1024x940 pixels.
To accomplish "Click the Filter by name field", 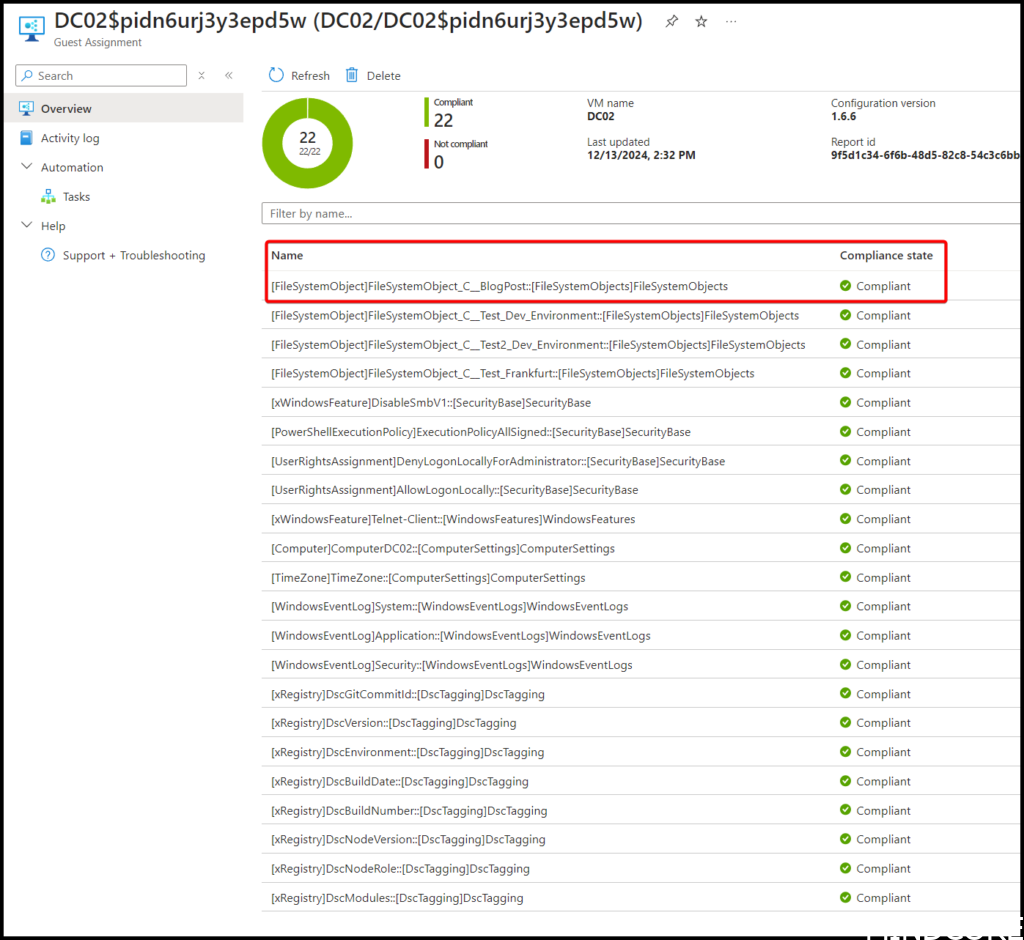I will pyautogui.click(x=640, y=213).
